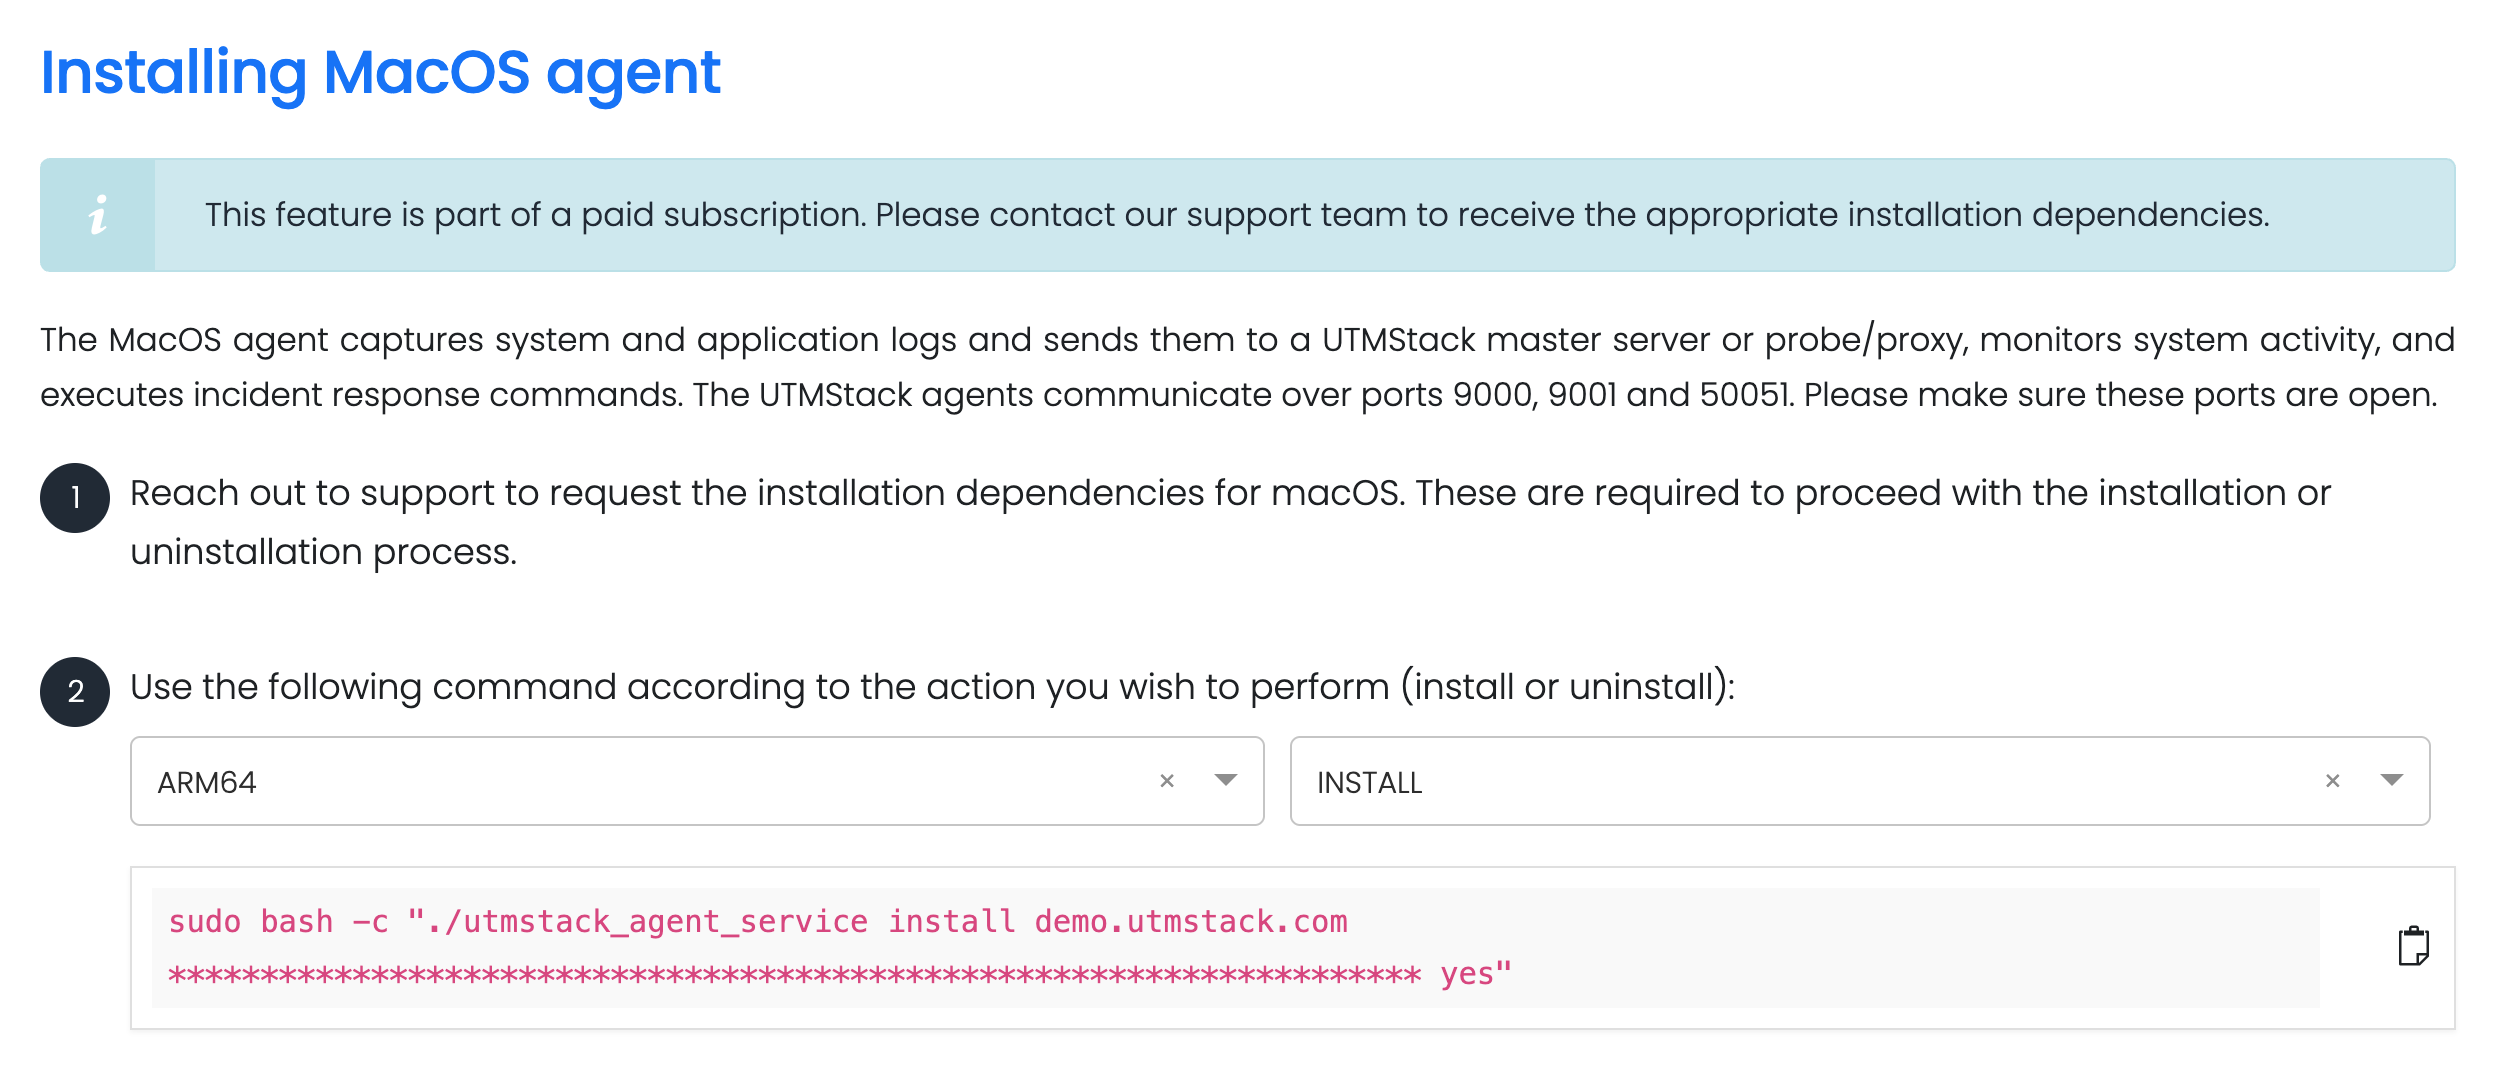
Task: Expand the INSTALL action dropdown arrow
Action: click(x=2391, y=780)
